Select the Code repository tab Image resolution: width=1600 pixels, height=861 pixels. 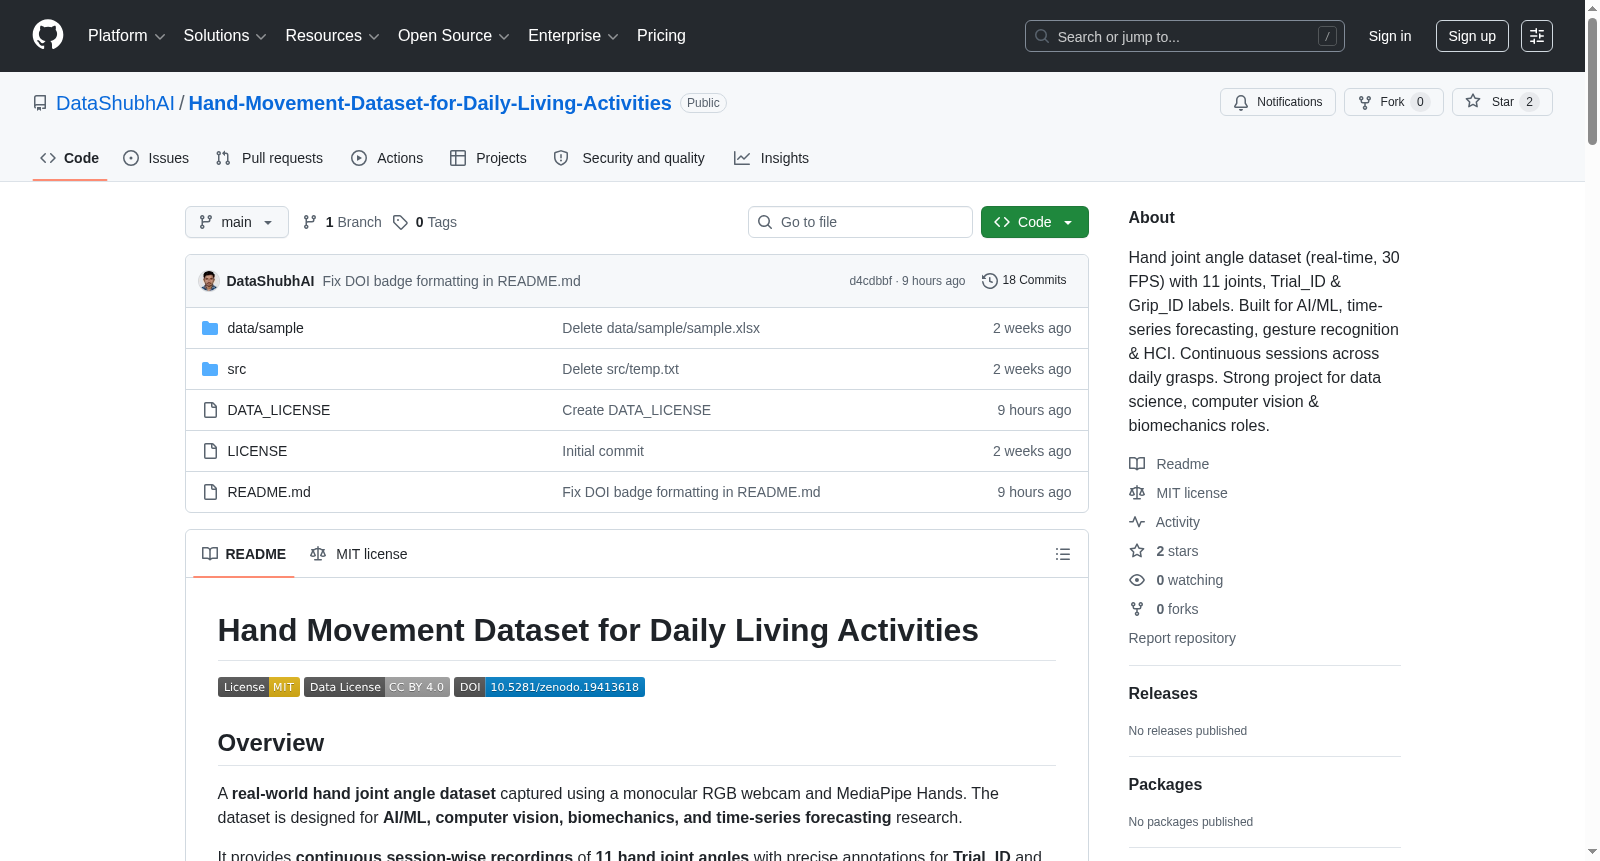click(70, 158)
